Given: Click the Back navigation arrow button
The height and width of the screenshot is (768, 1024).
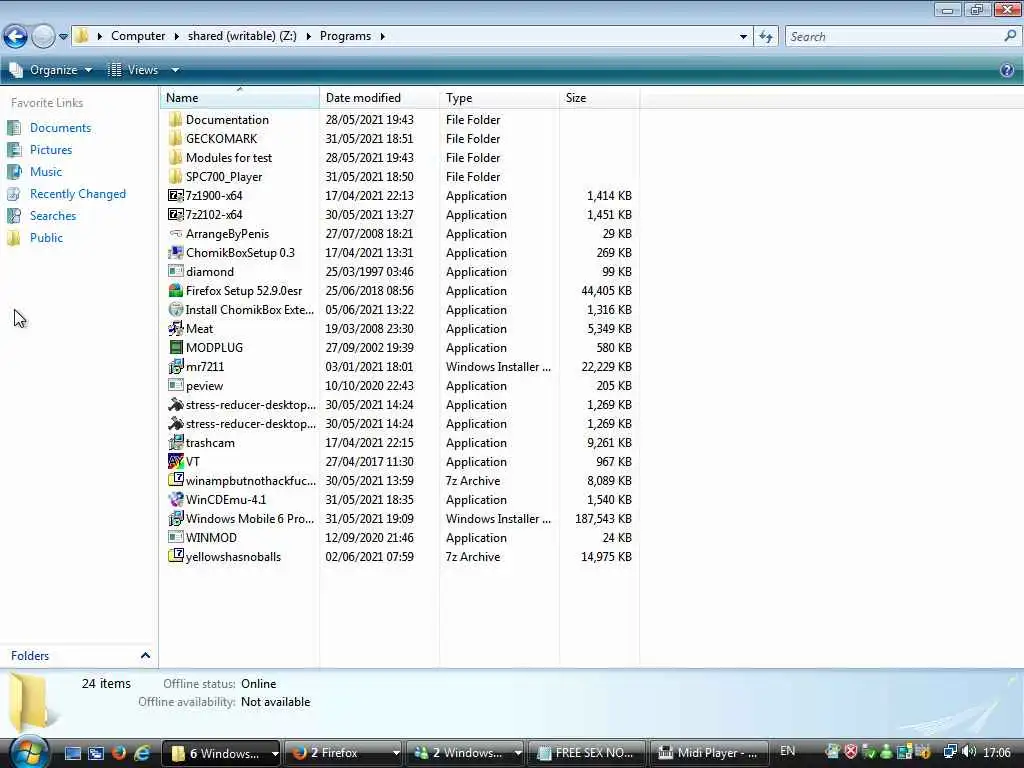Looking at the screenshot, I should (x=16, y=37).
